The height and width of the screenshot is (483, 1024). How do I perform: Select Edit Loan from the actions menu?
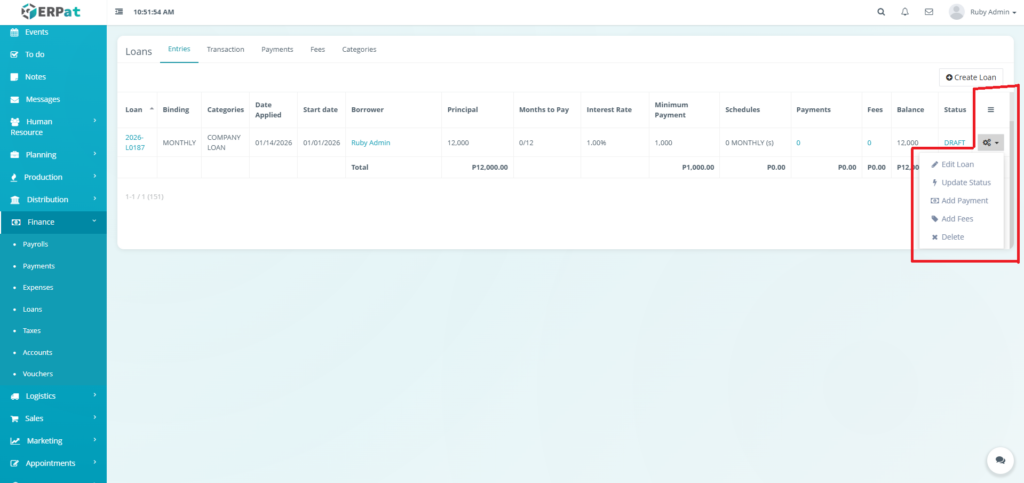957,164
